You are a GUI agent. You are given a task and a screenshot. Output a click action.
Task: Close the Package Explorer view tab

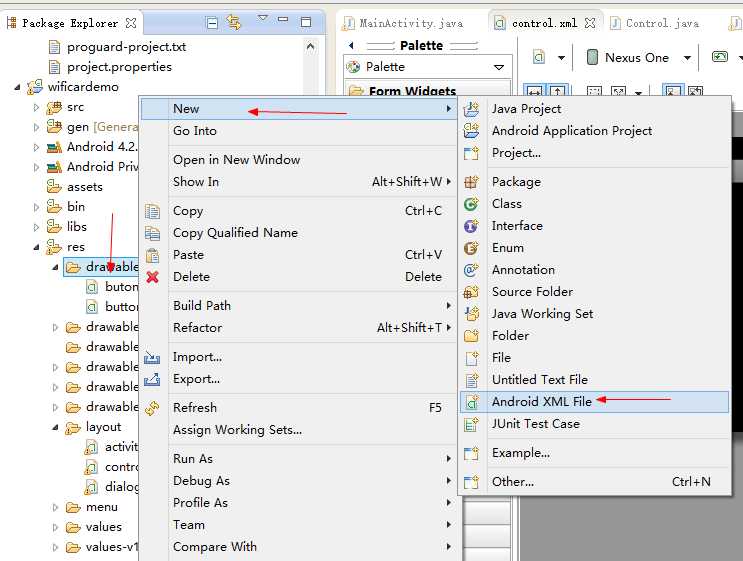131,23
